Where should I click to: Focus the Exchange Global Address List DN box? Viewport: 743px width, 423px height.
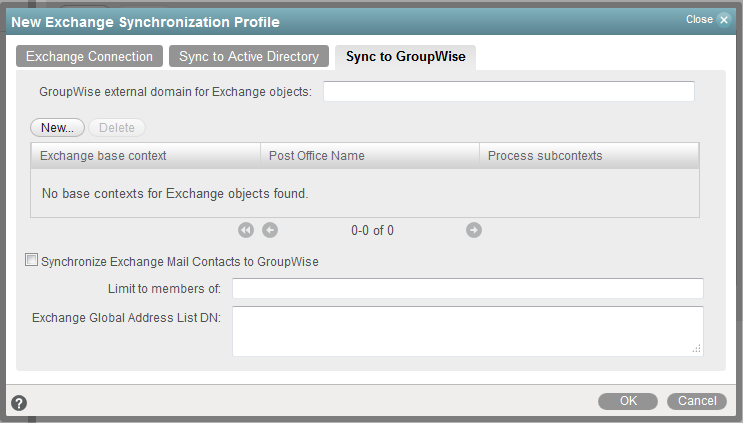click(x=467, y=330)
